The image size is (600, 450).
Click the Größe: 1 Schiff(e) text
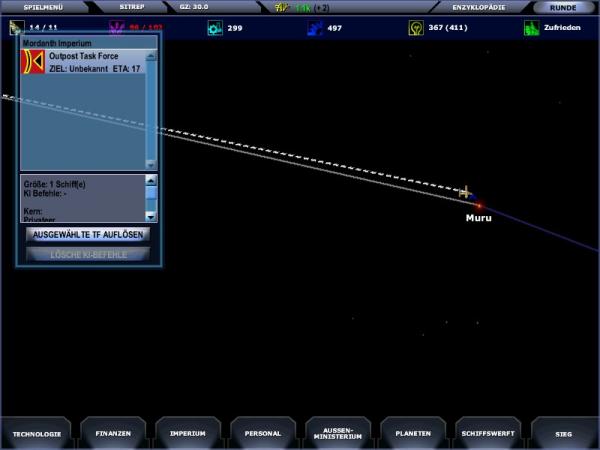(x=54, y=184)
